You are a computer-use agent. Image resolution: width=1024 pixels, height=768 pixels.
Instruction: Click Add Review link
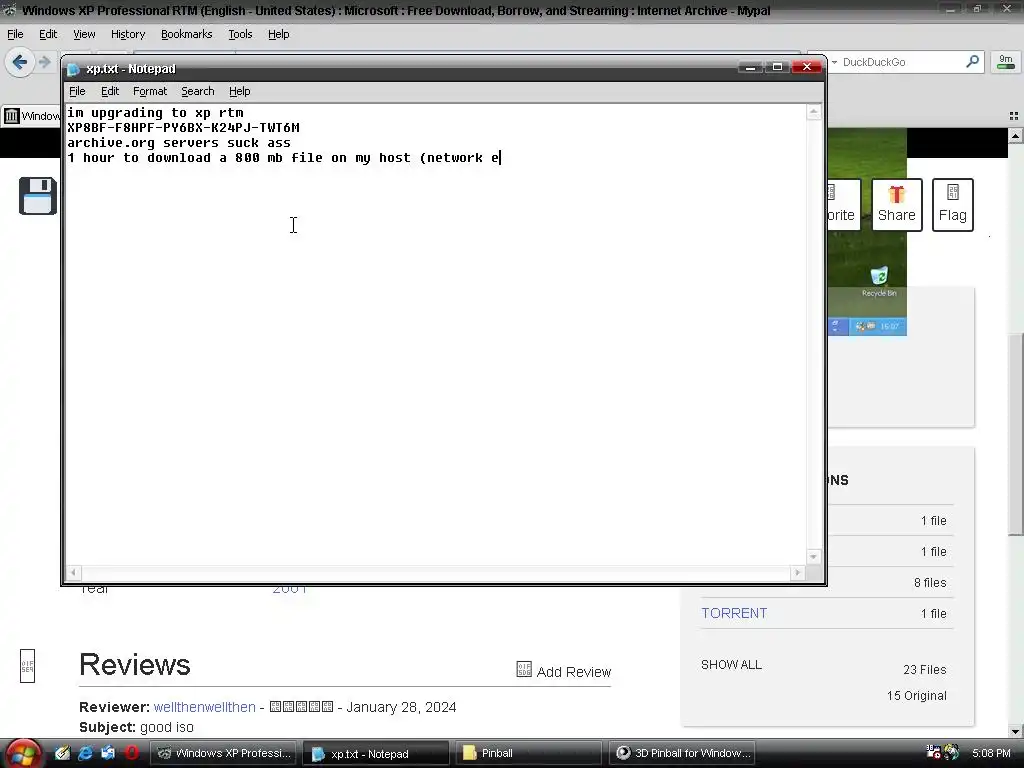(x=564, y=671)
